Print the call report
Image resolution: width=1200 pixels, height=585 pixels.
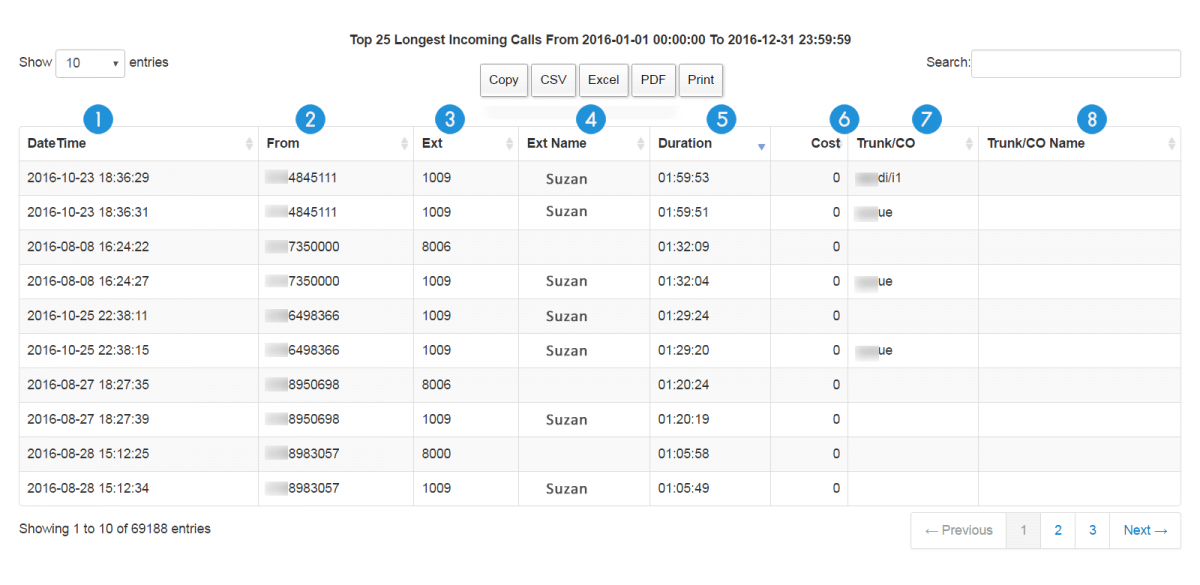click(700, 80)
